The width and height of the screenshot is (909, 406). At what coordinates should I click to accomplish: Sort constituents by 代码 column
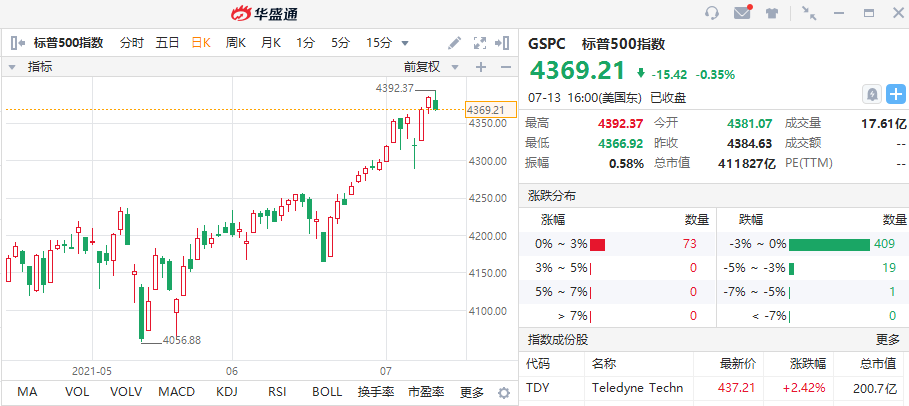[538, 364]
